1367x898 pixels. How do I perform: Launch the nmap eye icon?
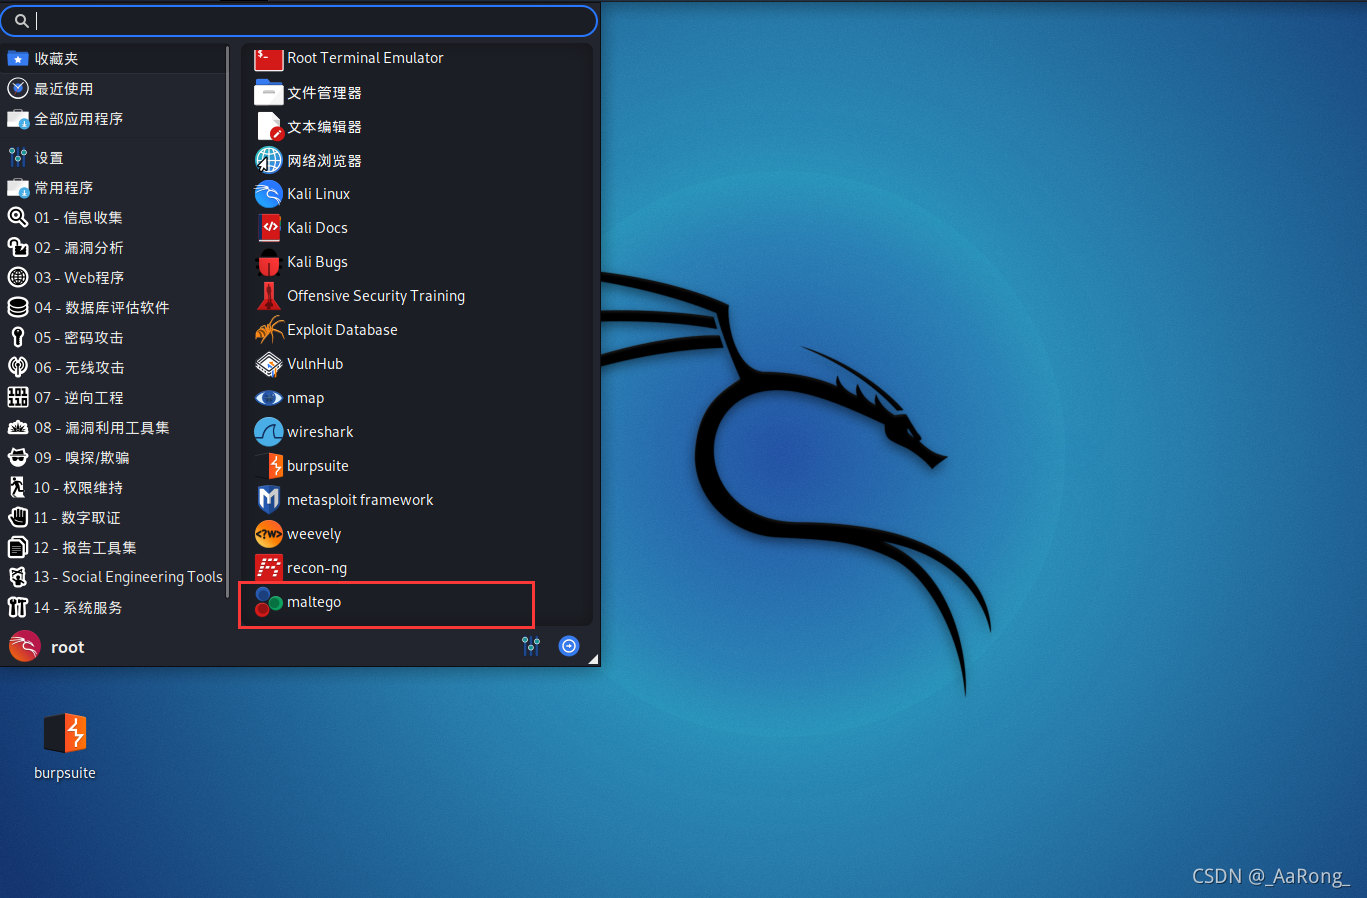(x=268, y=398)
